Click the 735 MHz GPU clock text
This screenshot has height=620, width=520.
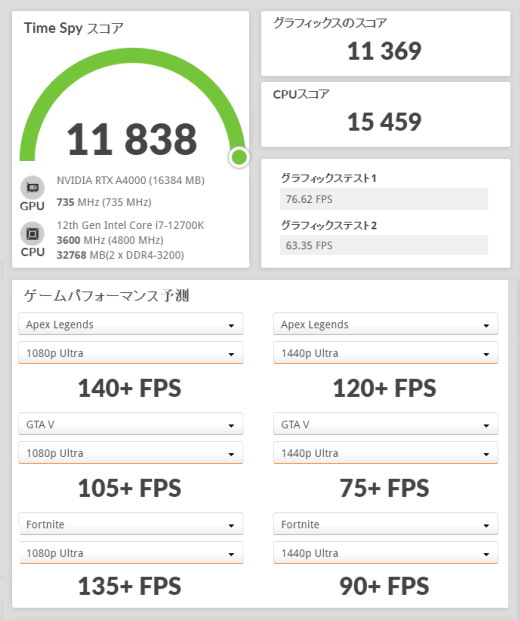104,202
